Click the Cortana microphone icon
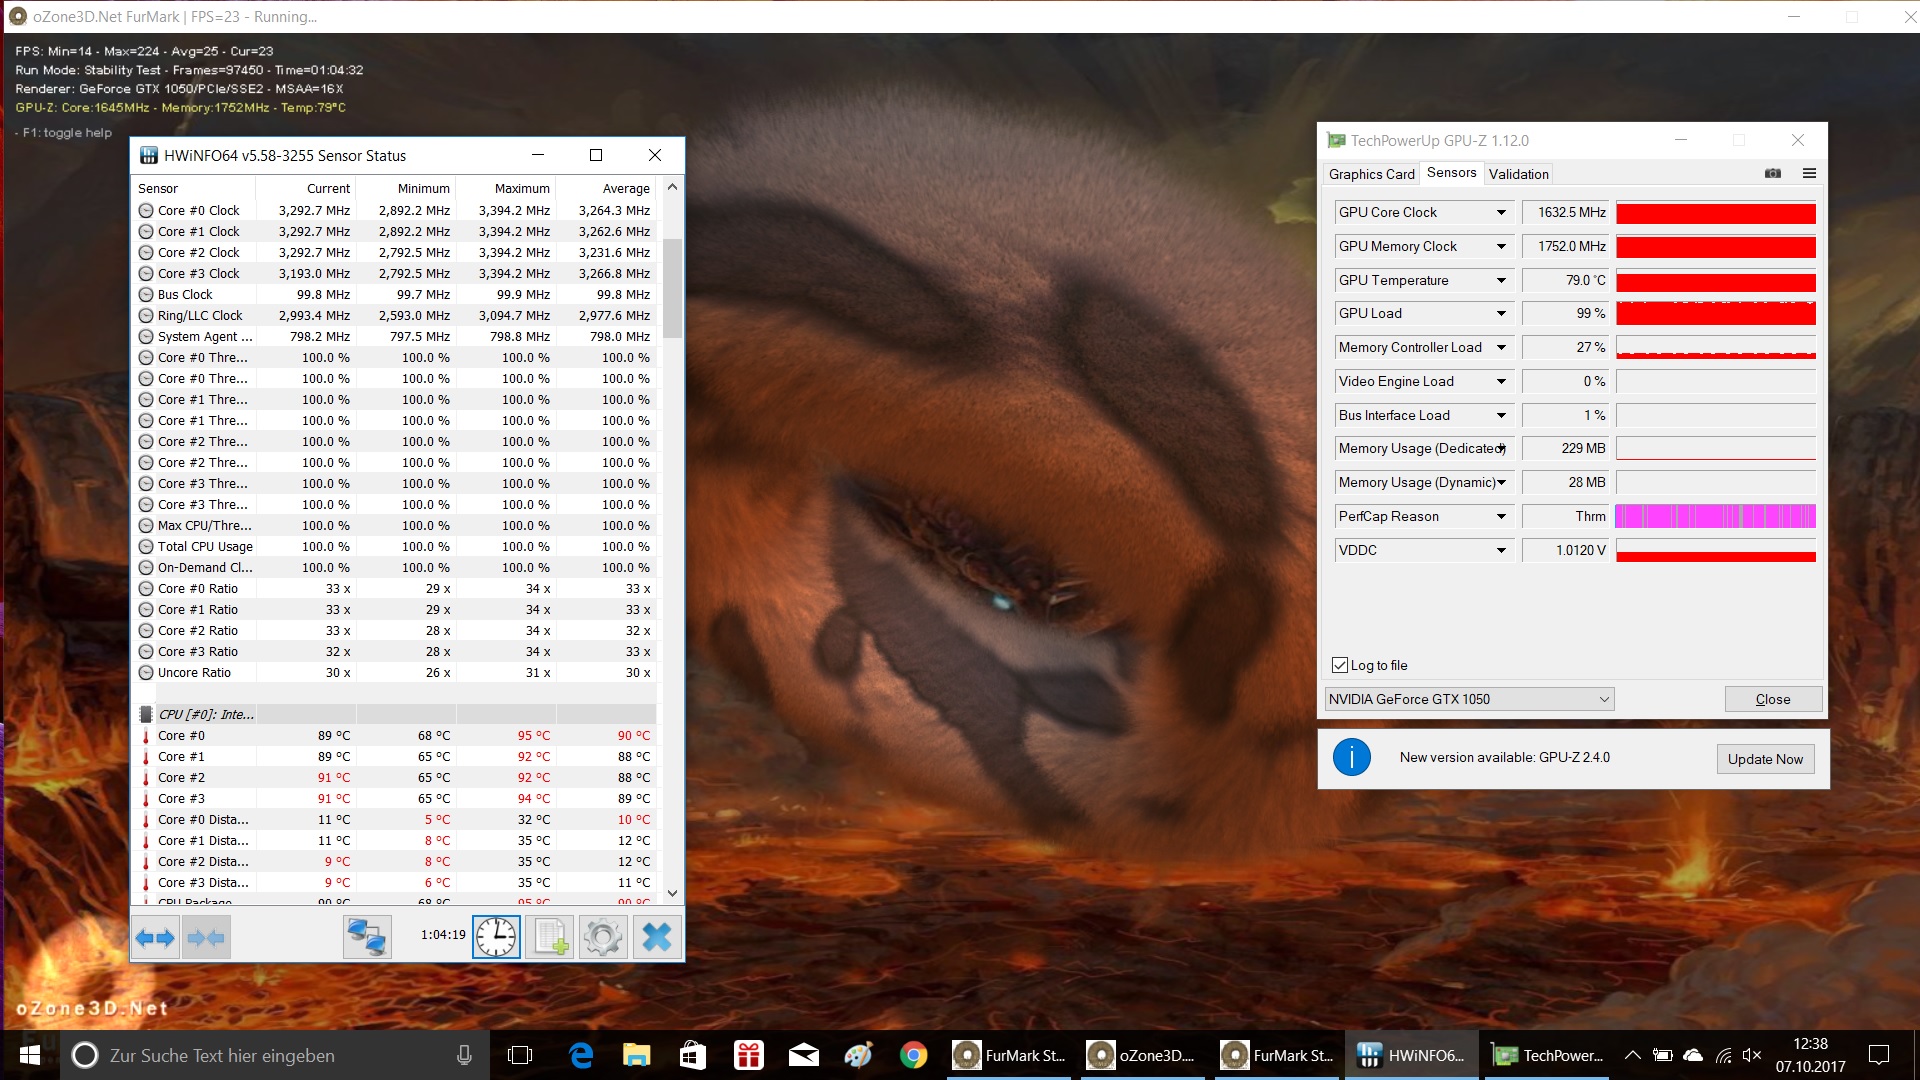The image size is (1920, 1080). pyautogui.click(x=464, y=1055)
